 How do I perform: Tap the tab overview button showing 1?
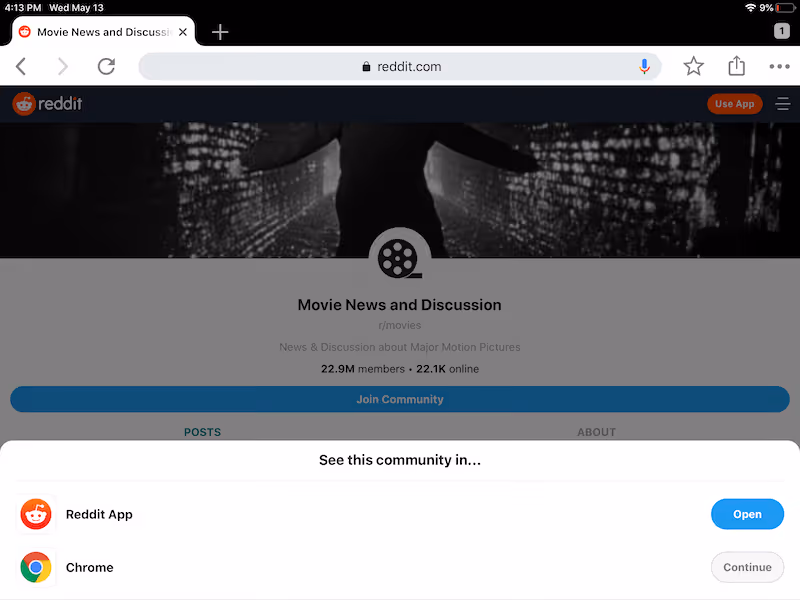[781, 31]
